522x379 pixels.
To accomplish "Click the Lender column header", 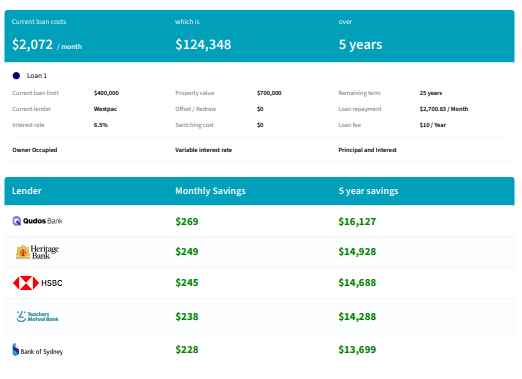I will (27, 191).
